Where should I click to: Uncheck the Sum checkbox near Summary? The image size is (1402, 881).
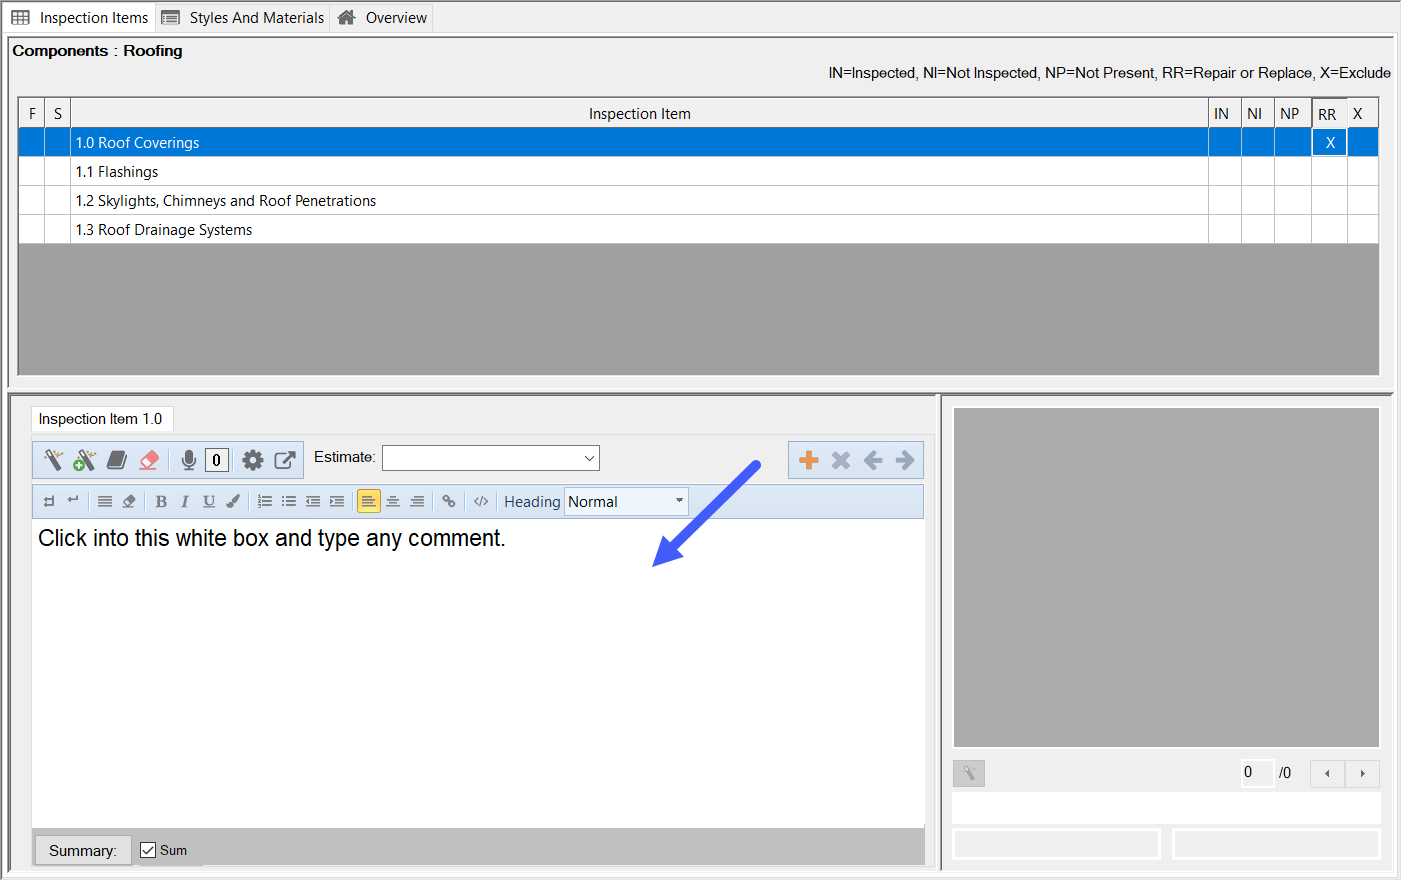[x=148, y=849]
